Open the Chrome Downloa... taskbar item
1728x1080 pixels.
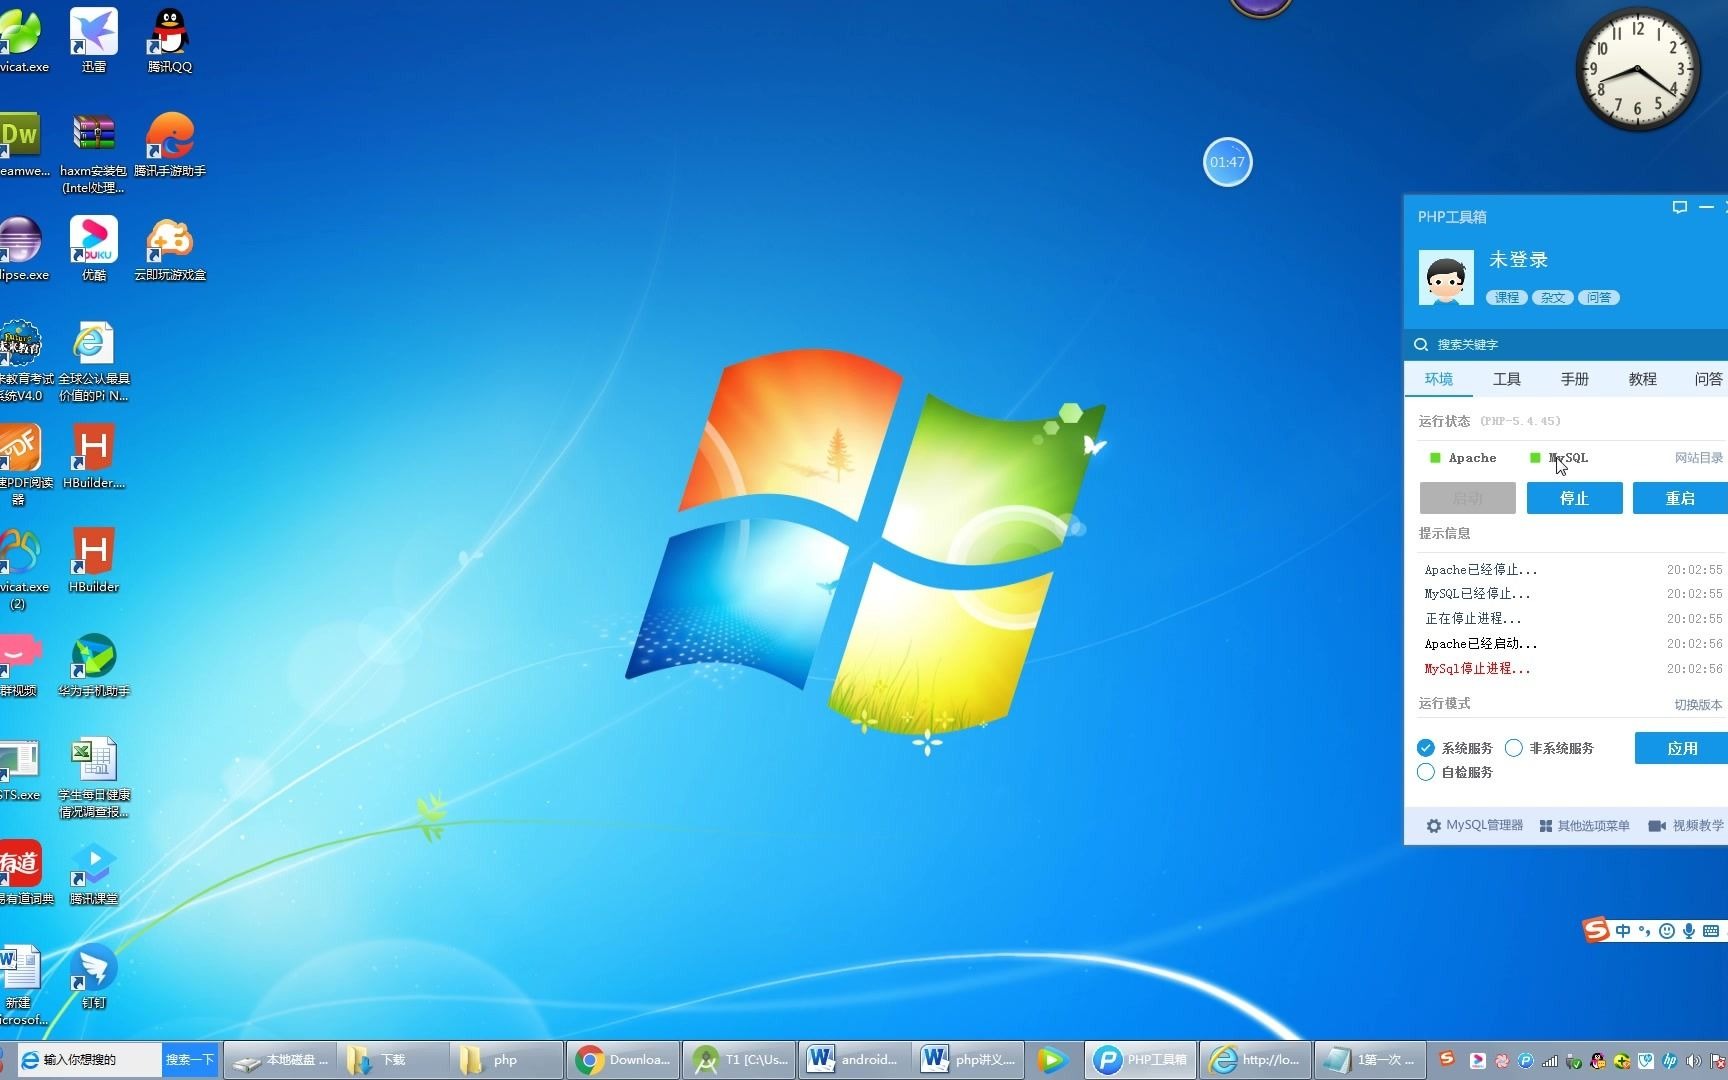[624, 1060]
